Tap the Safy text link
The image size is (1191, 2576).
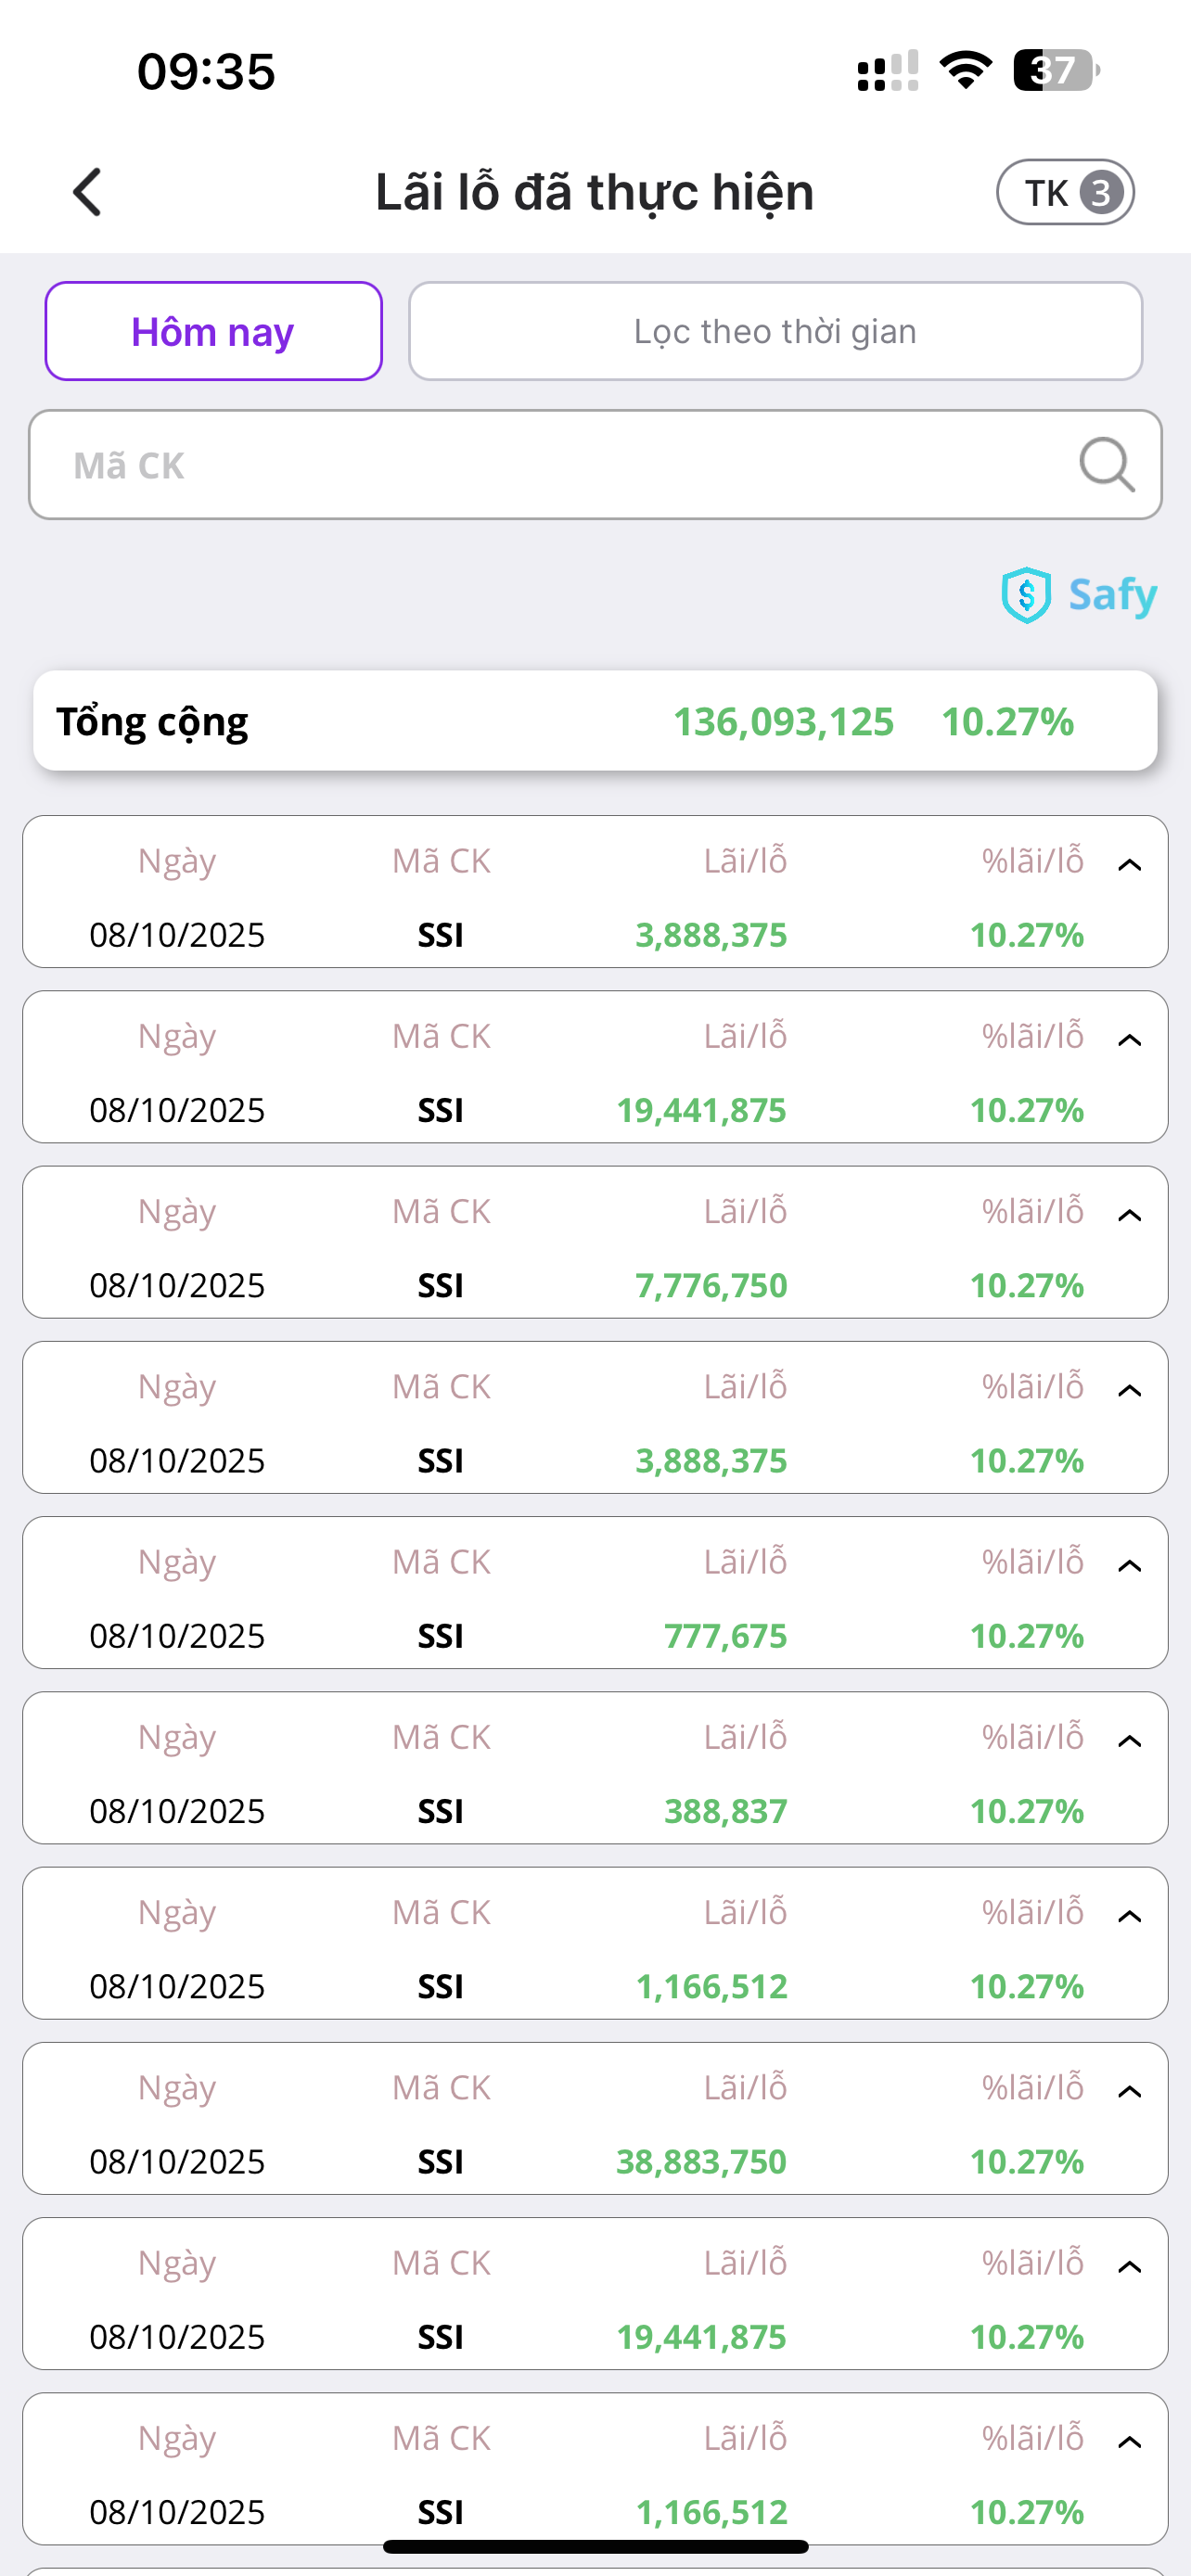(1112, 595)
